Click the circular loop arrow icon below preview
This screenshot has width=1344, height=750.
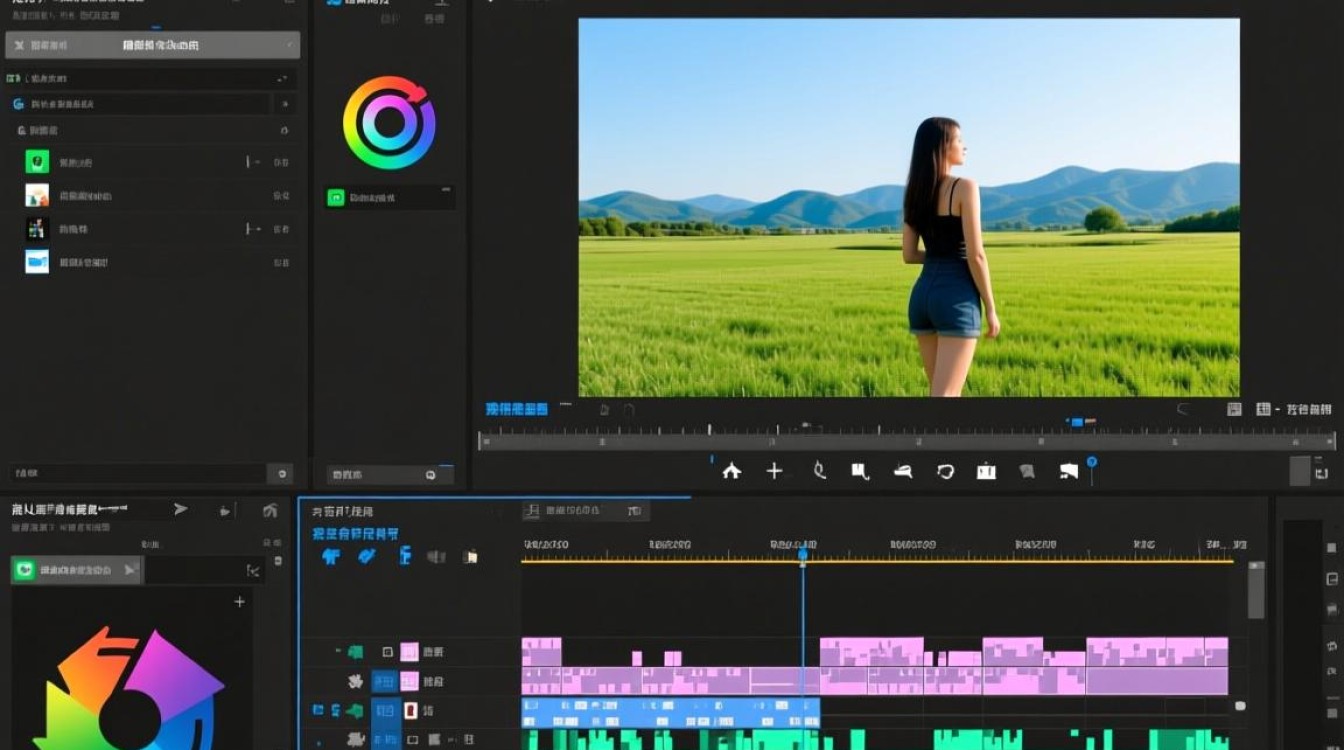[945, 471]
